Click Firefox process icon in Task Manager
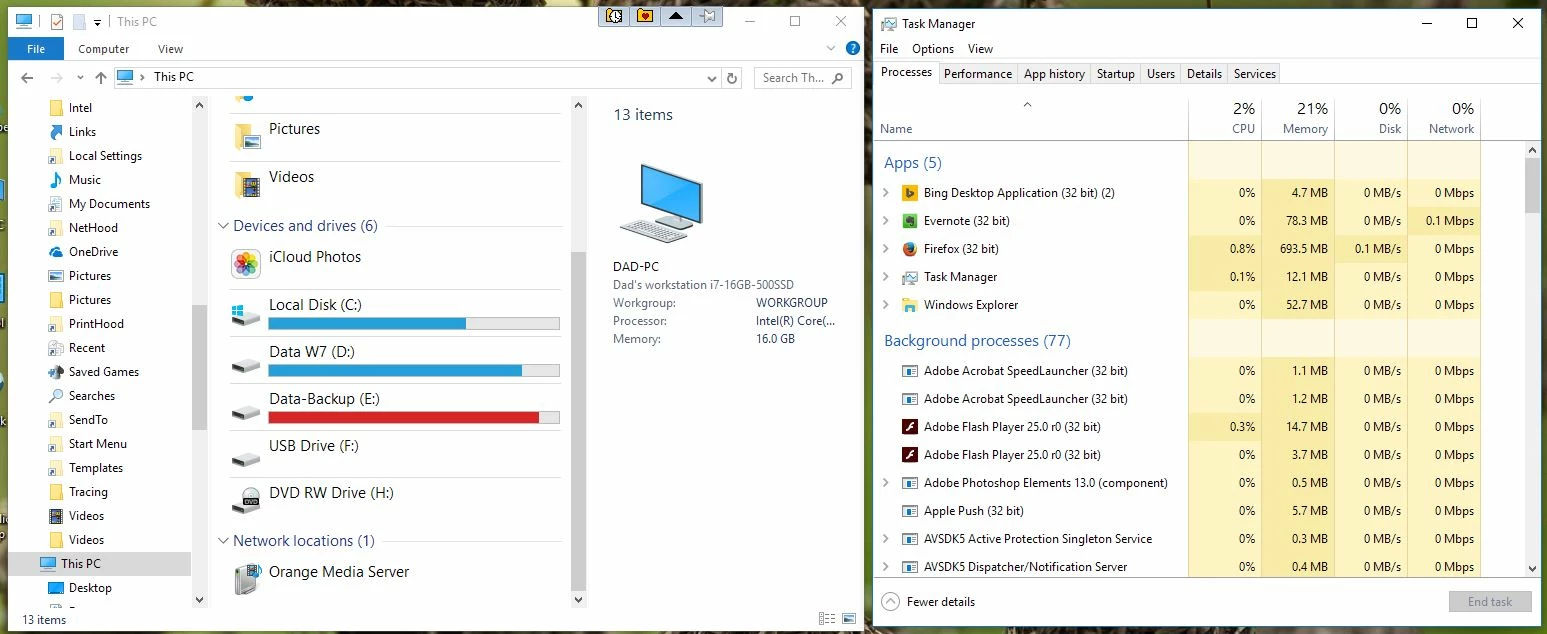 pos(910,249)
